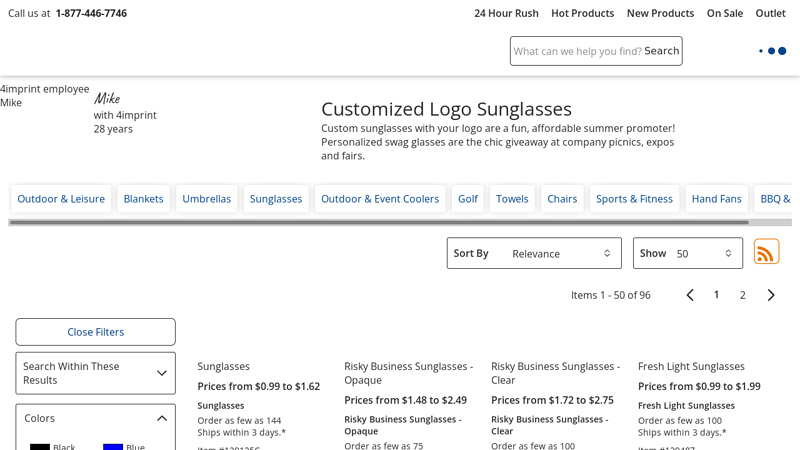
Task: Click the orange RSS feed icon
Action: click(x=766, y=252)
